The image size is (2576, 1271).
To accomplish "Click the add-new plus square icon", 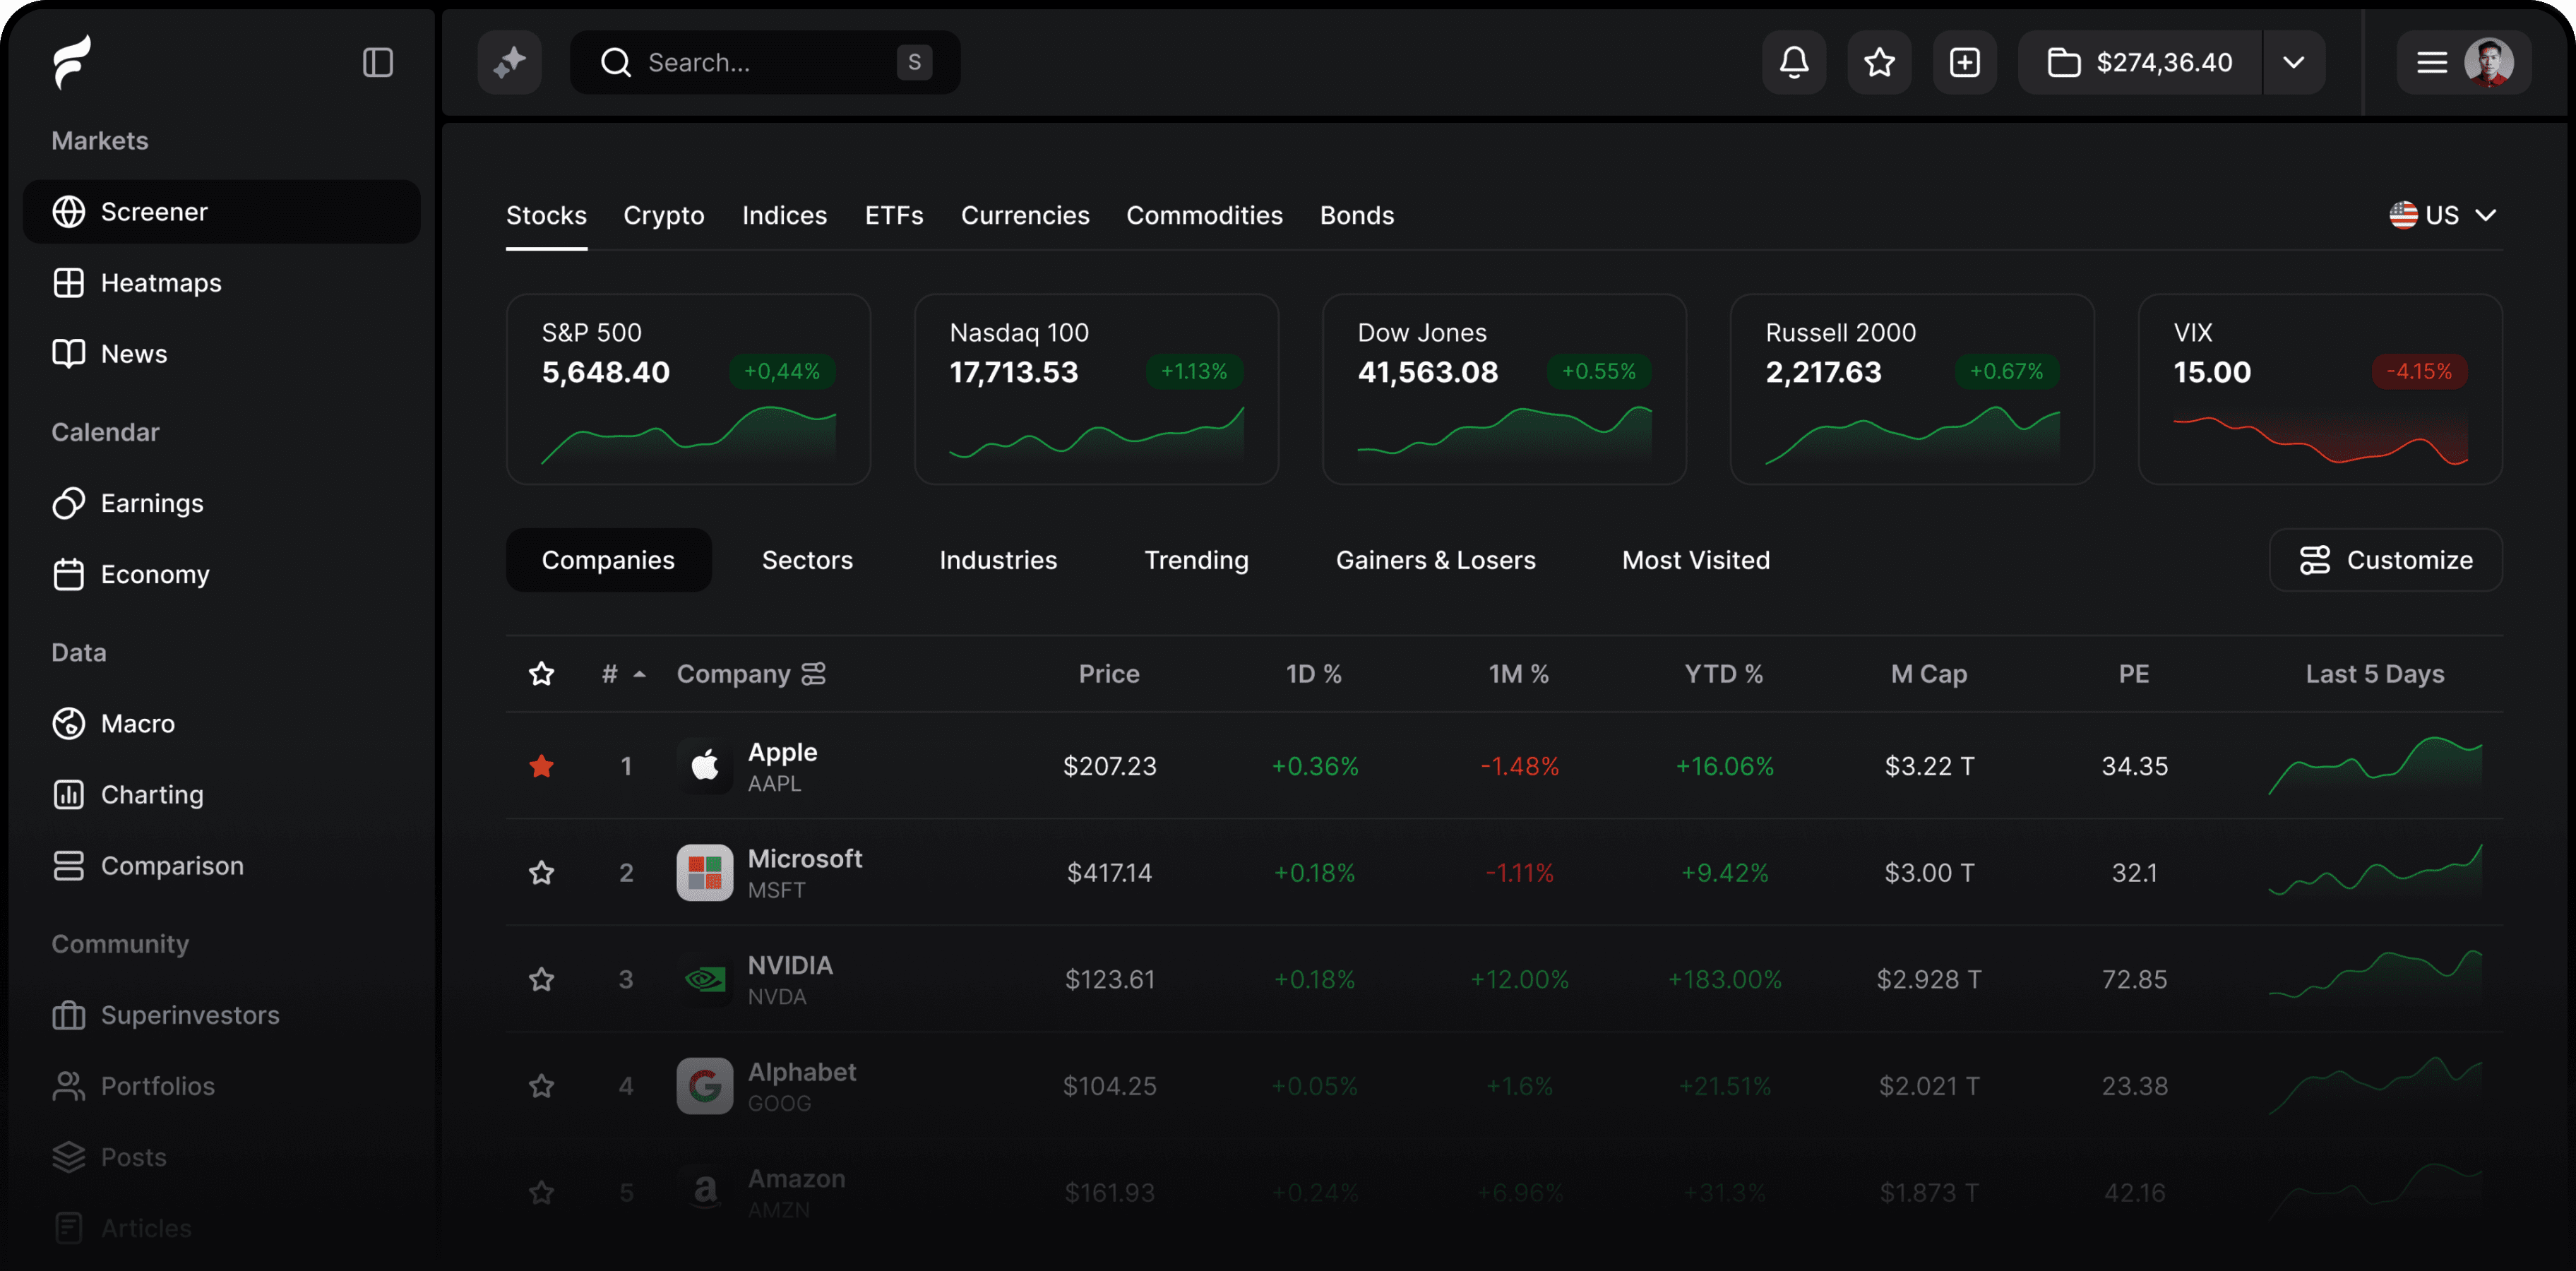I will tap(1964, 62).
